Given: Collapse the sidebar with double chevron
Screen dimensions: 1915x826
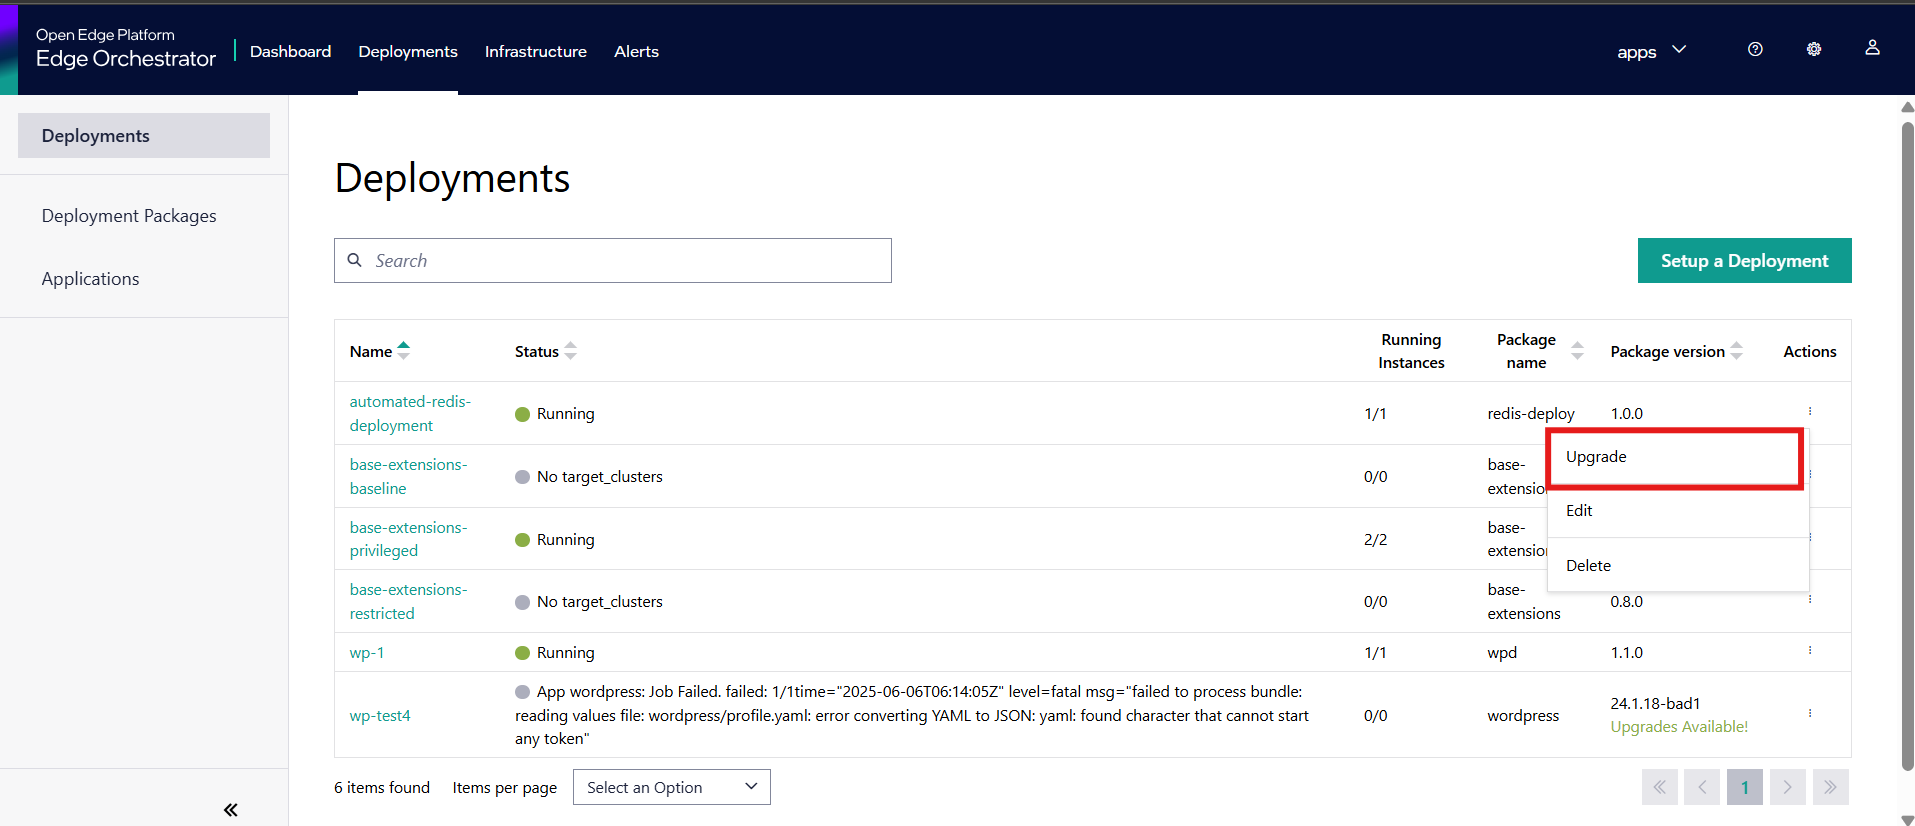Looking at the screenshot, I should (231, 809).
